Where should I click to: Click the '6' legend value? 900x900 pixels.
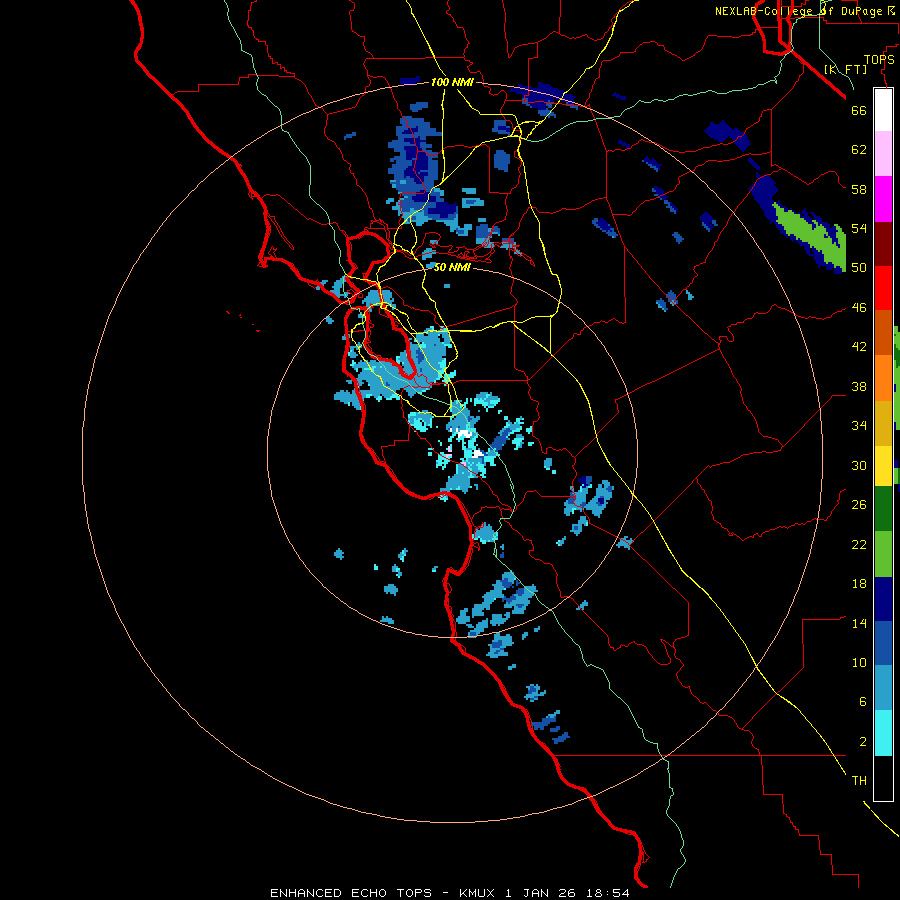[x=863, y=702]
